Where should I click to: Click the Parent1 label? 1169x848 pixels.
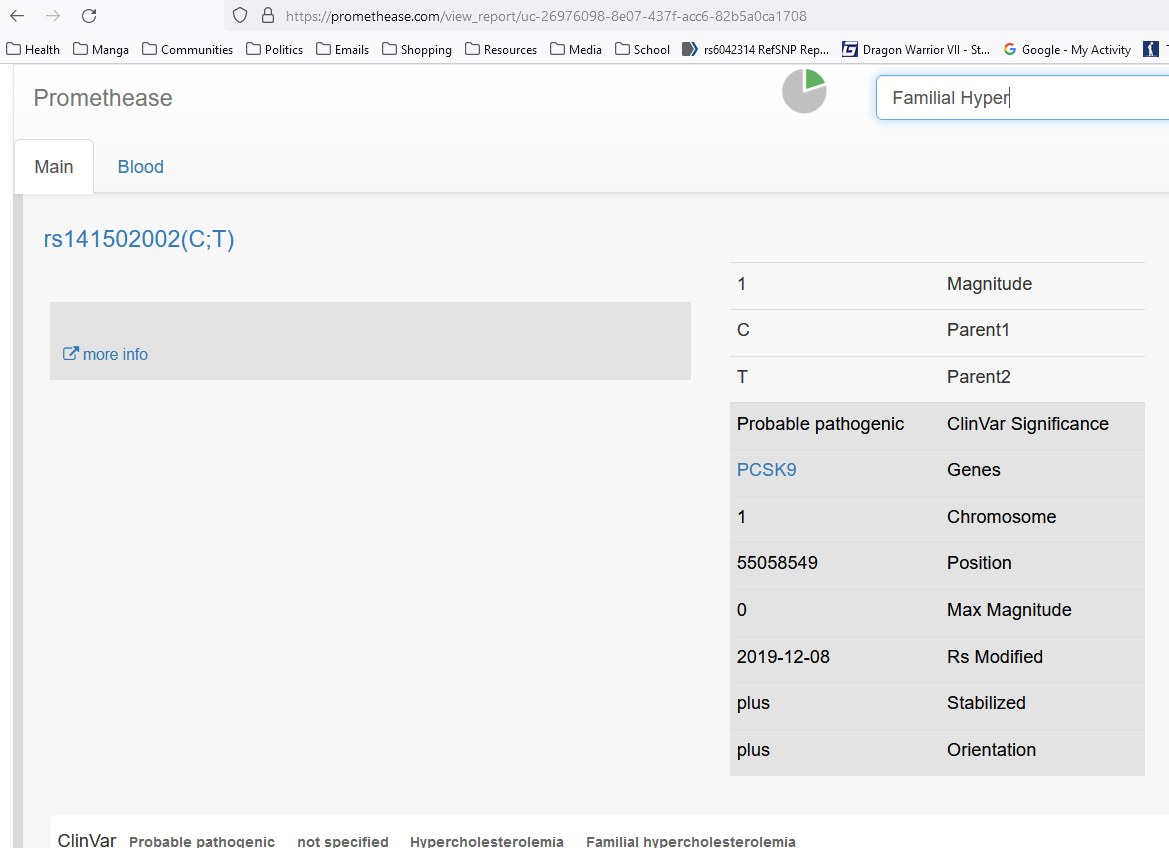(978, 330)
